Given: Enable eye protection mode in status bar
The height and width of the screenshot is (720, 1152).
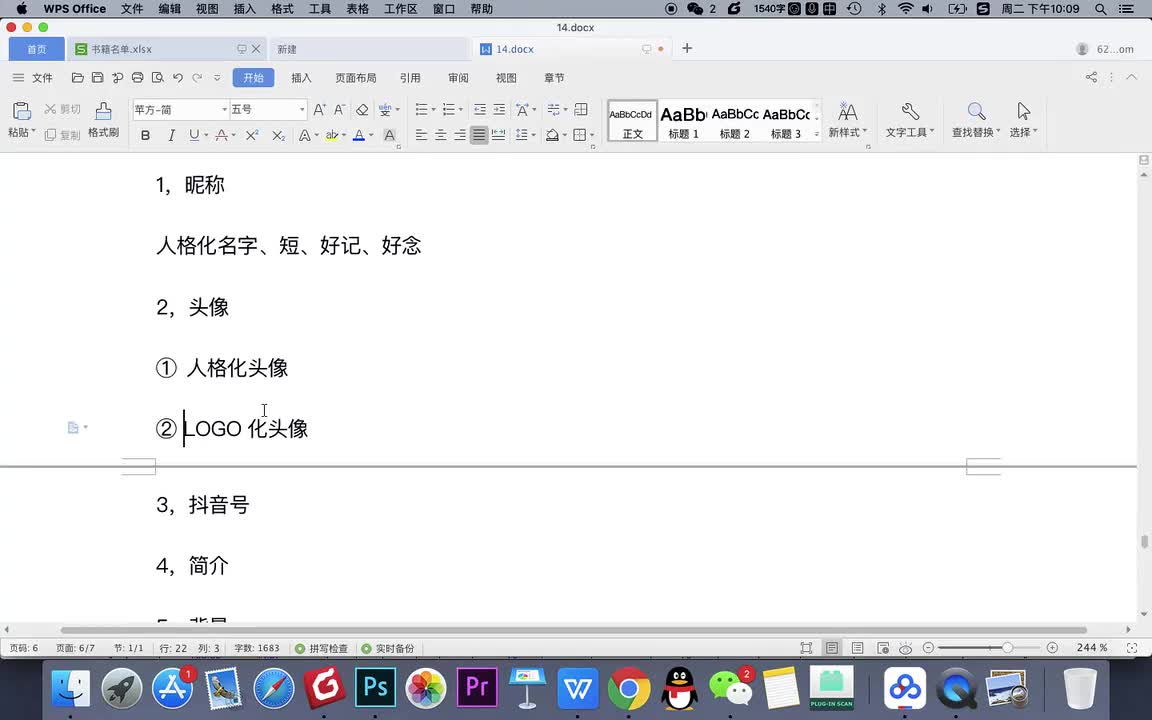Looking at the screenshot, I should 906,648.
